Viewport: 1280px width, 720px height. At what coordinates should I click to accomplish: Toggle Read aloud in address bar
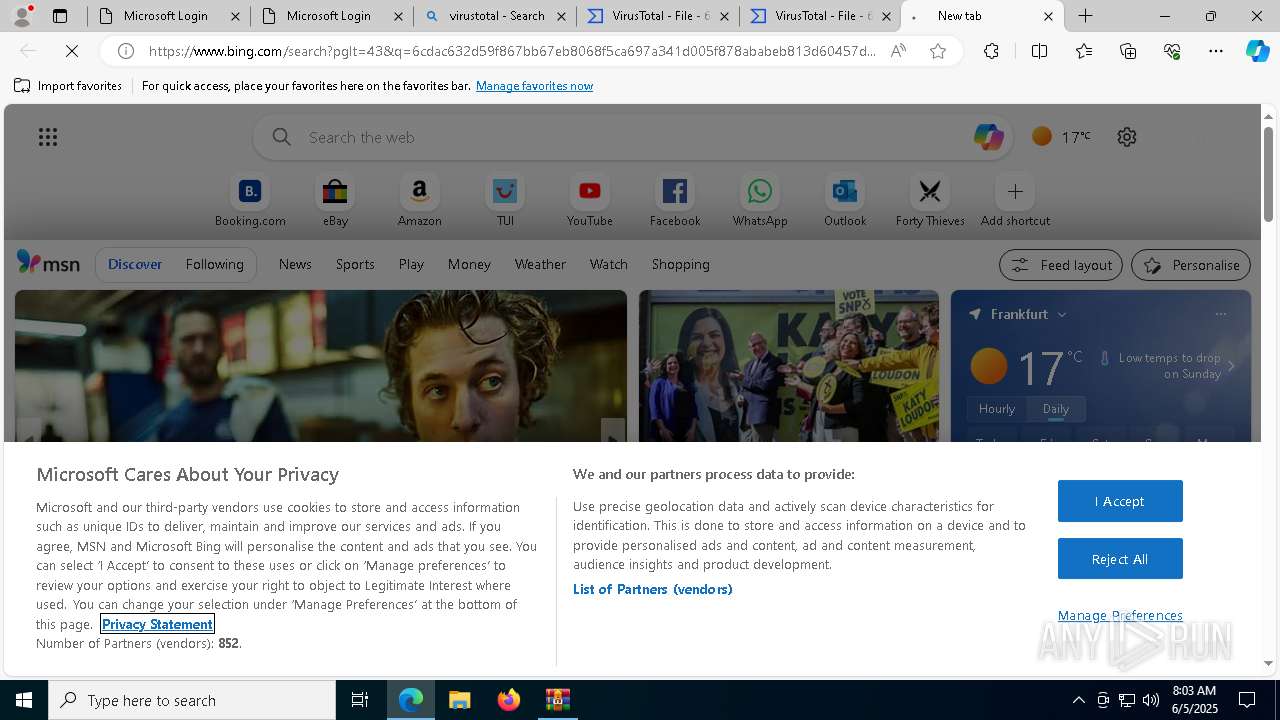click(898, 51)
